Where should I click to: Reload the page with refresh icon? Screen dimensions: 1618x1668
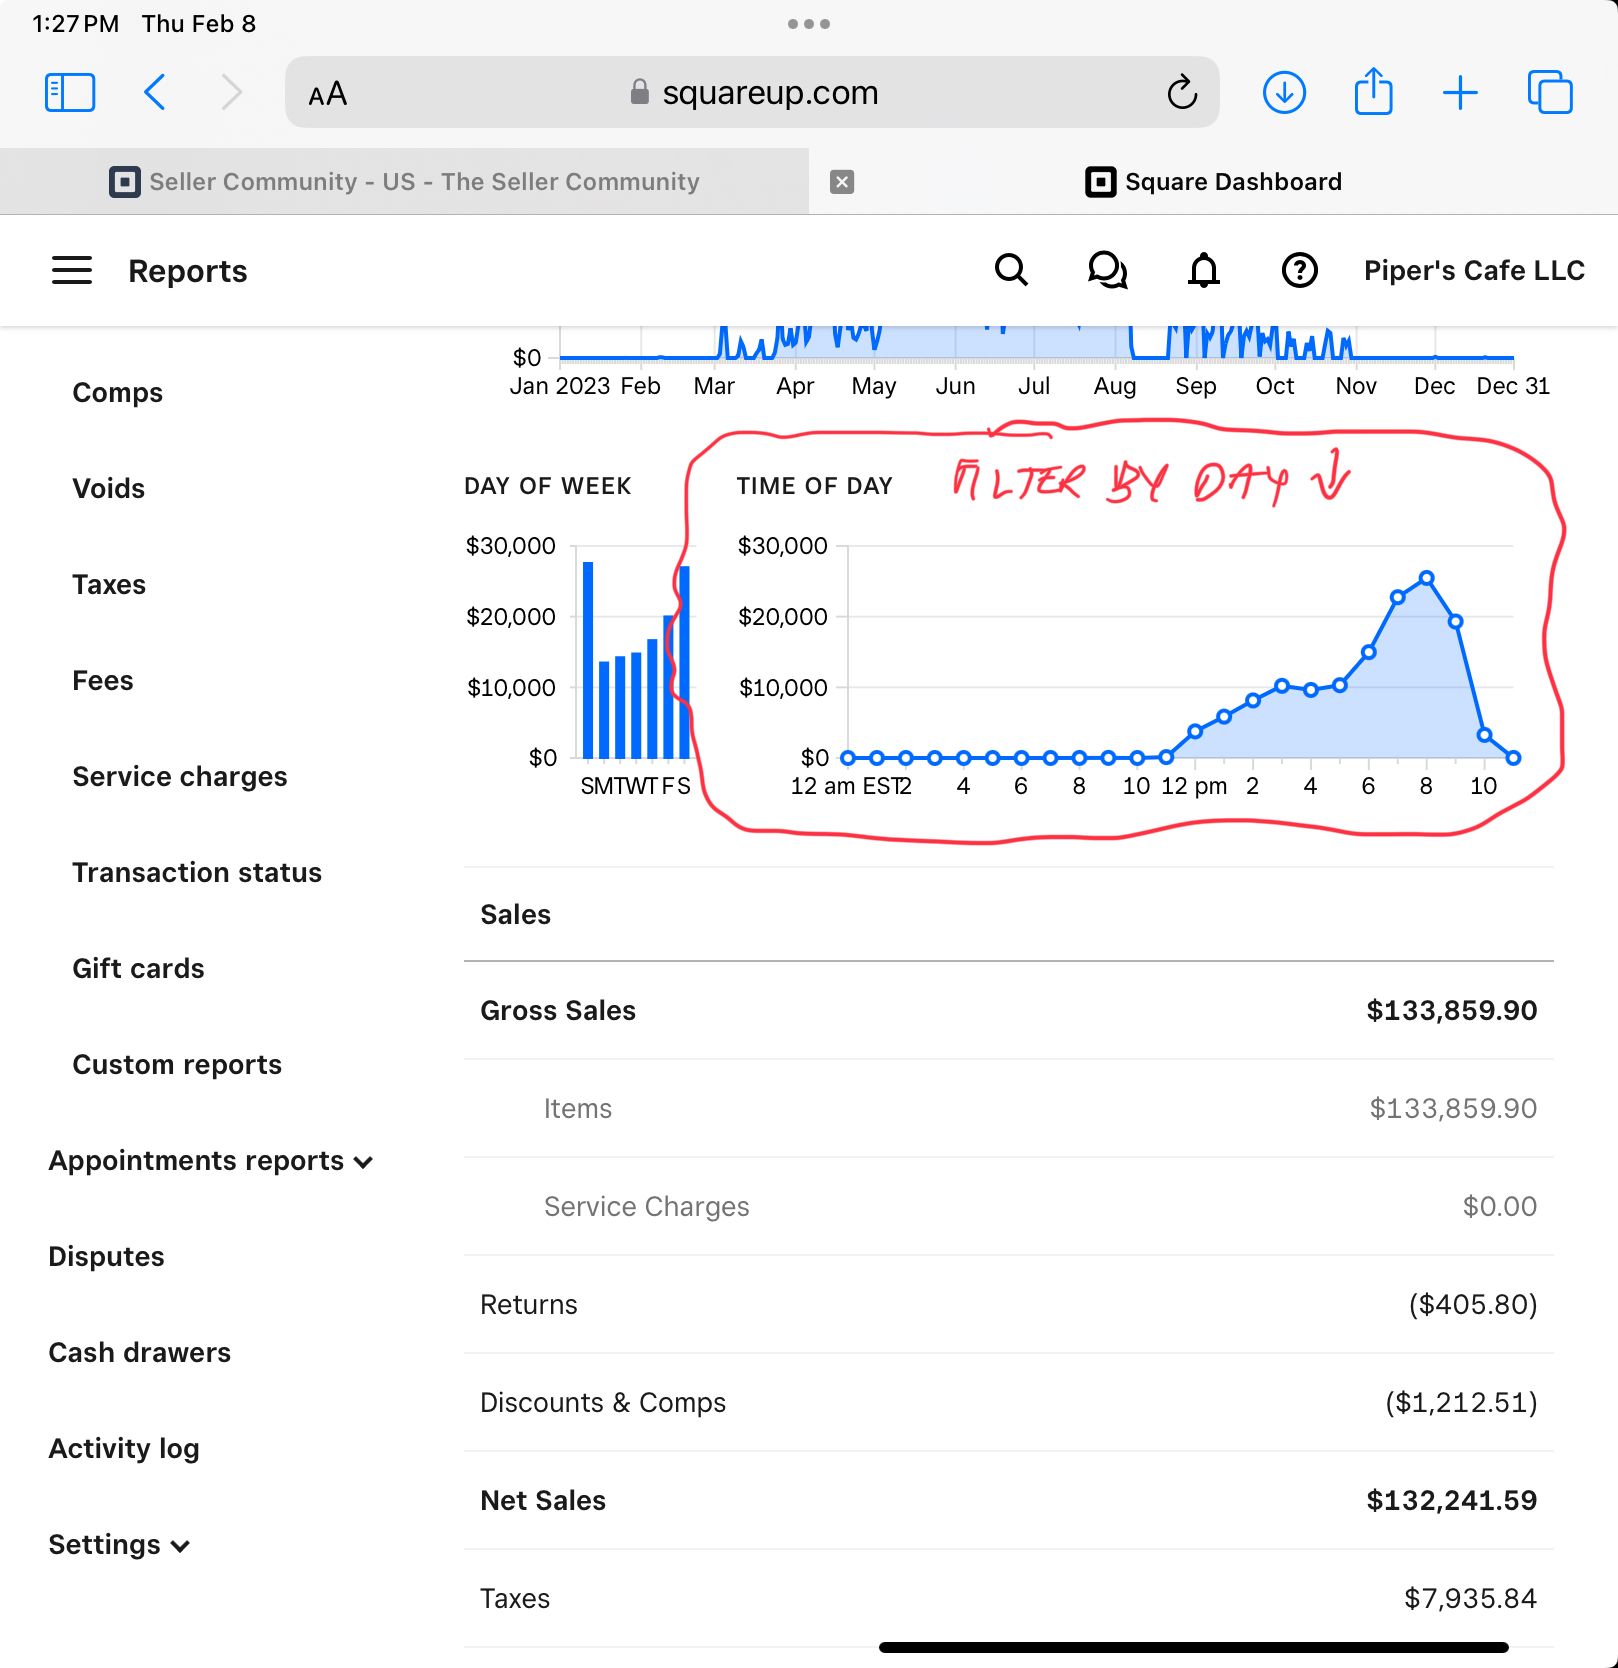point(1182,93)
